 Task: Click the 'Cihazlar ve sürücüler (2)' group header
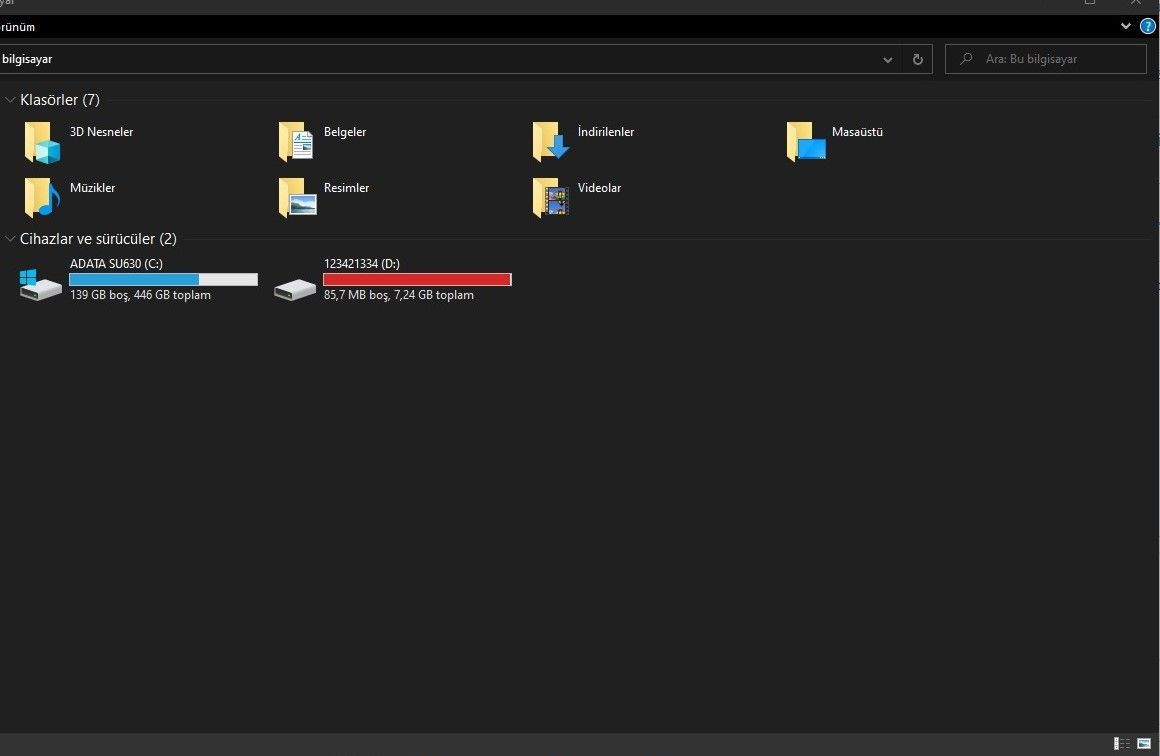point(98,239)
